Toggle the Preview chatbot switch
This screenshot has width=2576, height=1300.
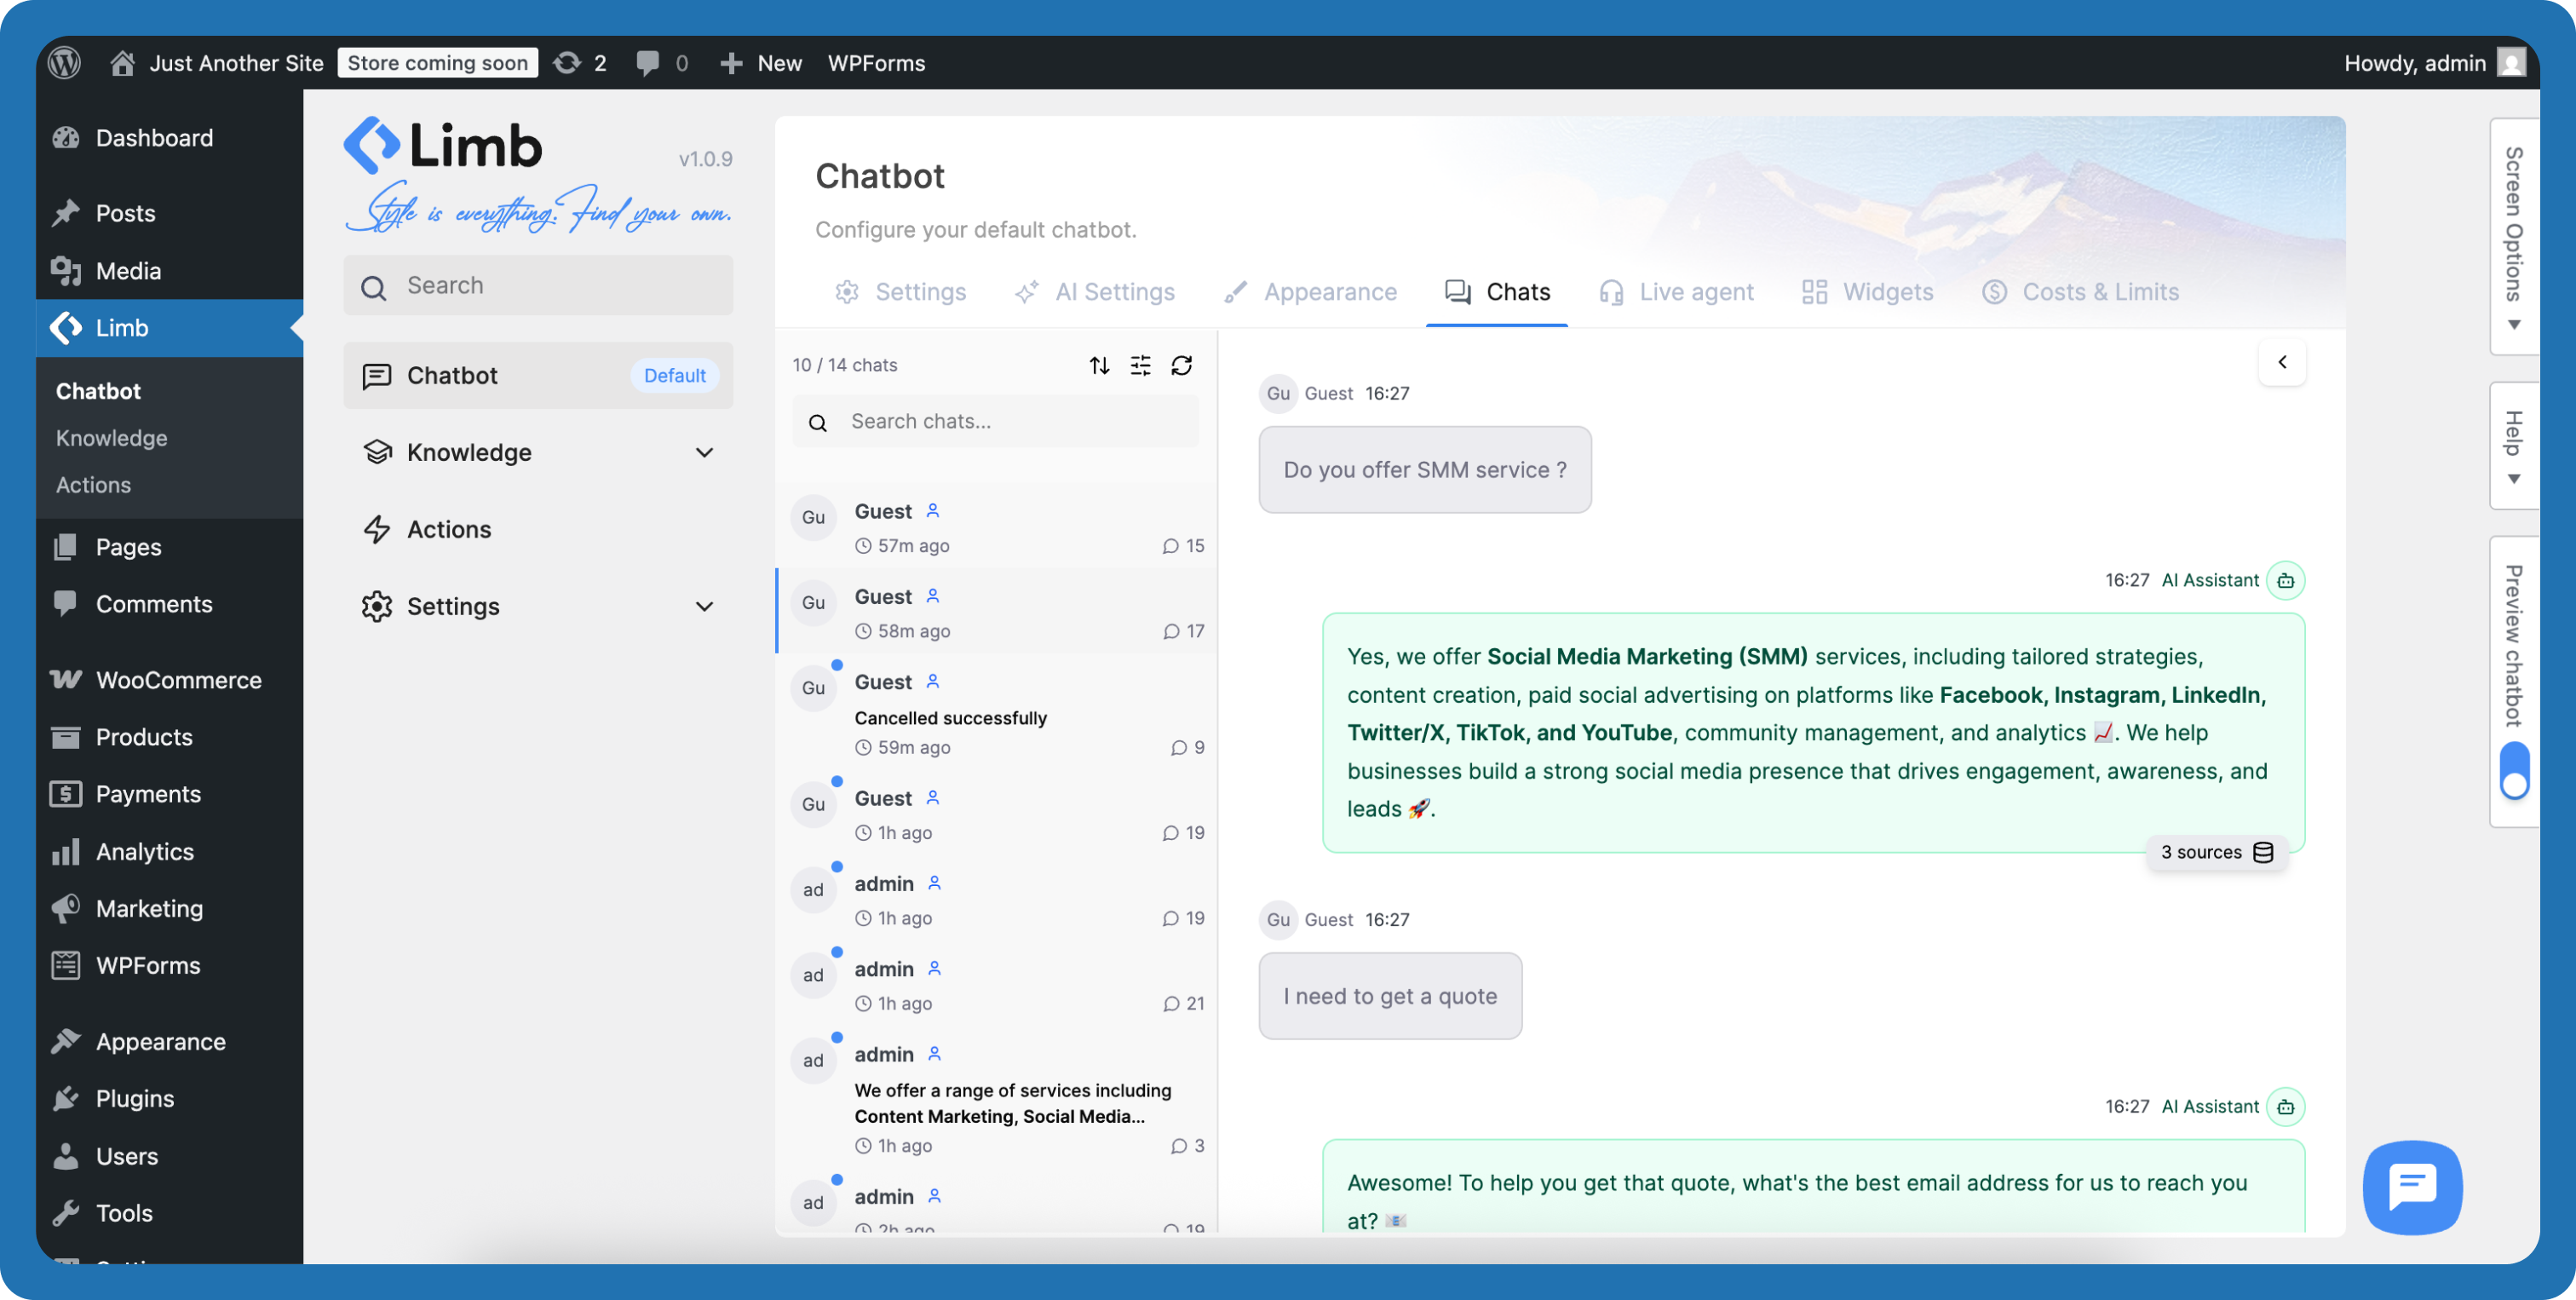click(x=2515, y=770)
